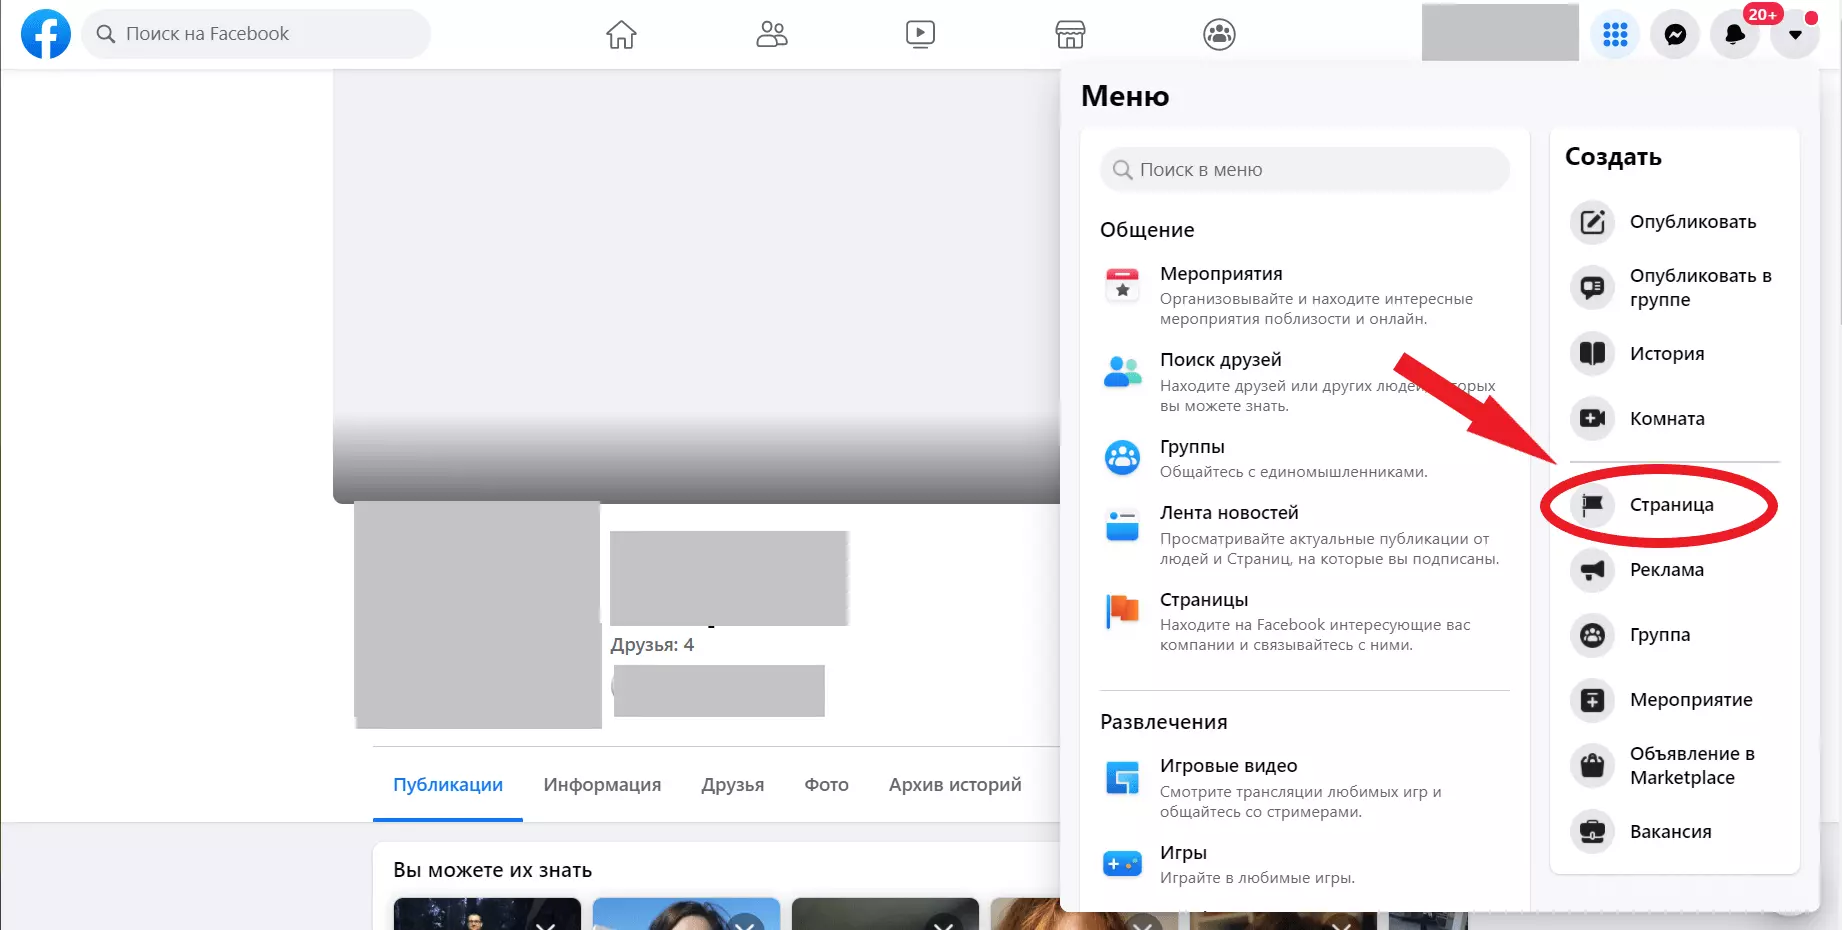Image resolution: width=1842 pixels, height=930 pixels.
Task: Click the Поиск в меню search field
Action: [x=1304, y=170]
